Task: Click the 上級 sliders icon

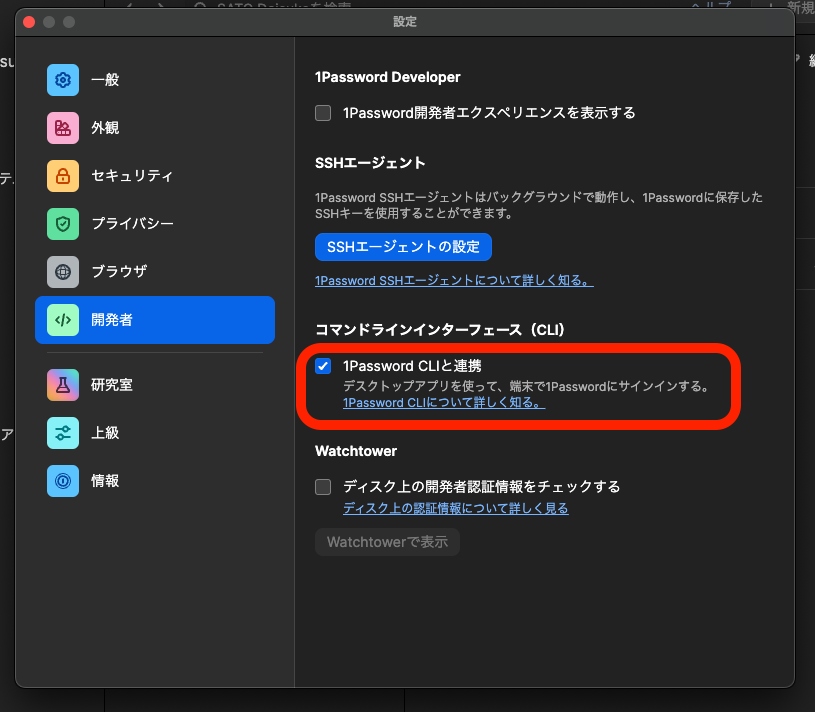Action: (63, 433)
